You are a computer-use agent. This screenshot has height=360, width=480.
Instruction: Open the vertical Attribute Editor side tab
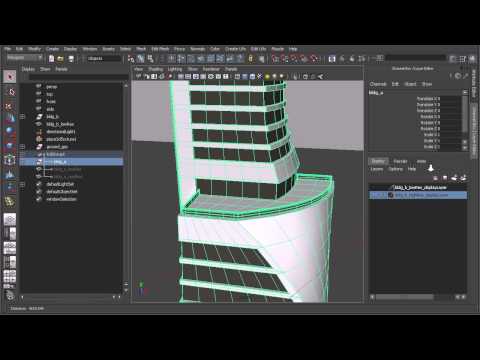[474, 84]
